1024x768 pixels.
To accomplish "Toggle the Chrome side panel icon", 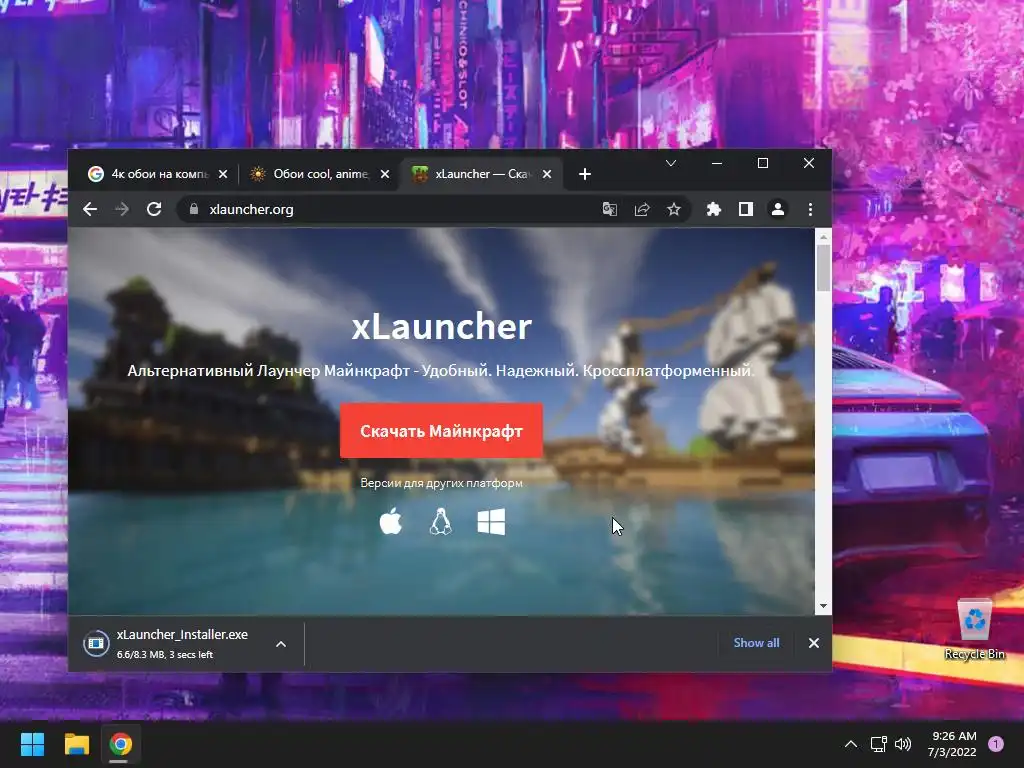I will point(746,209).
